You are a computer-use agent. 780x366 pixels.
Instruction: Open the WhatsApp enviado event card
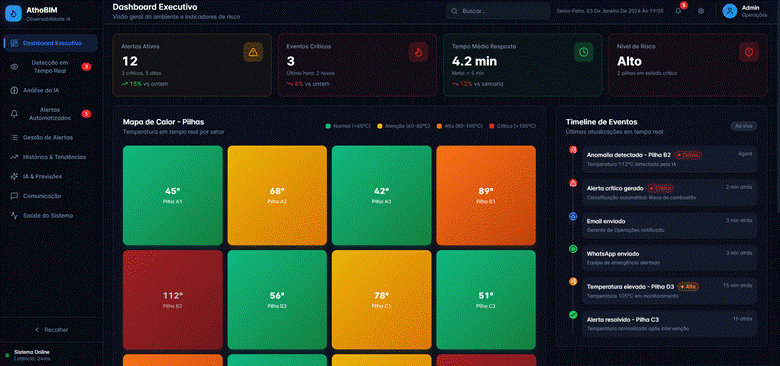670,258
